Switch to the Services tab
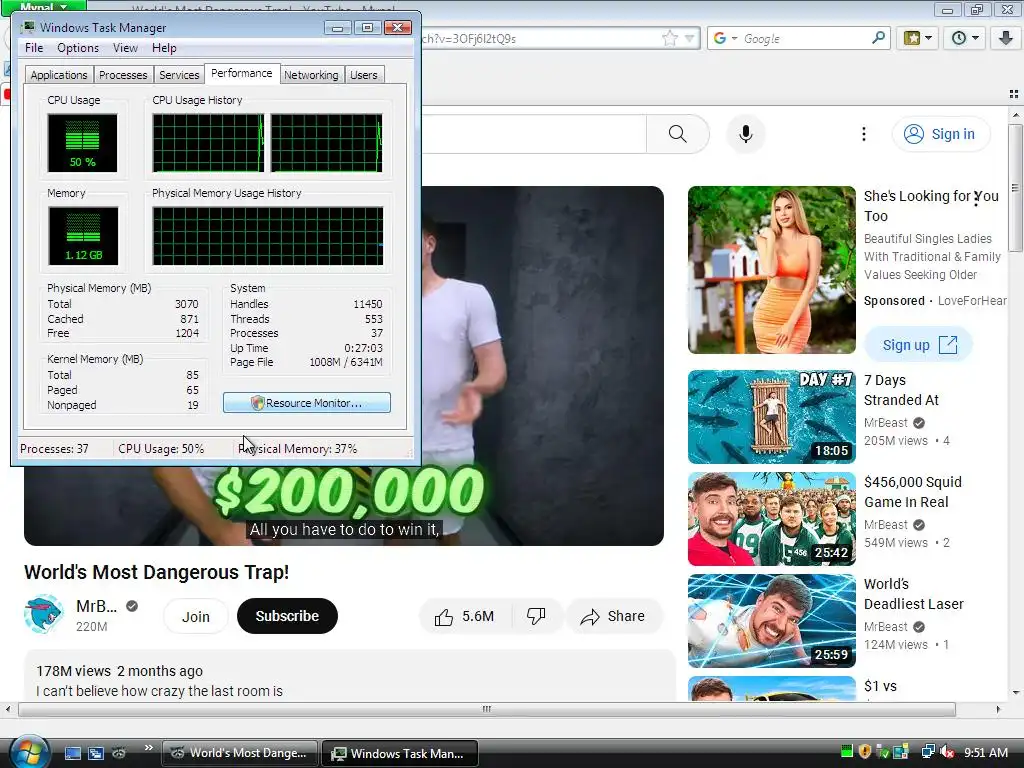1024x768 pixels. [x=179, y=75]
